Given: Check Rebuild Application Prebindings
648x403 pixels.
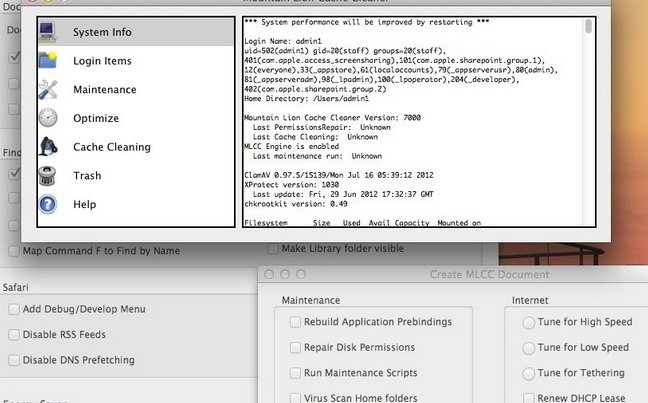Looking at the screenshot, I should coord(295,322).
